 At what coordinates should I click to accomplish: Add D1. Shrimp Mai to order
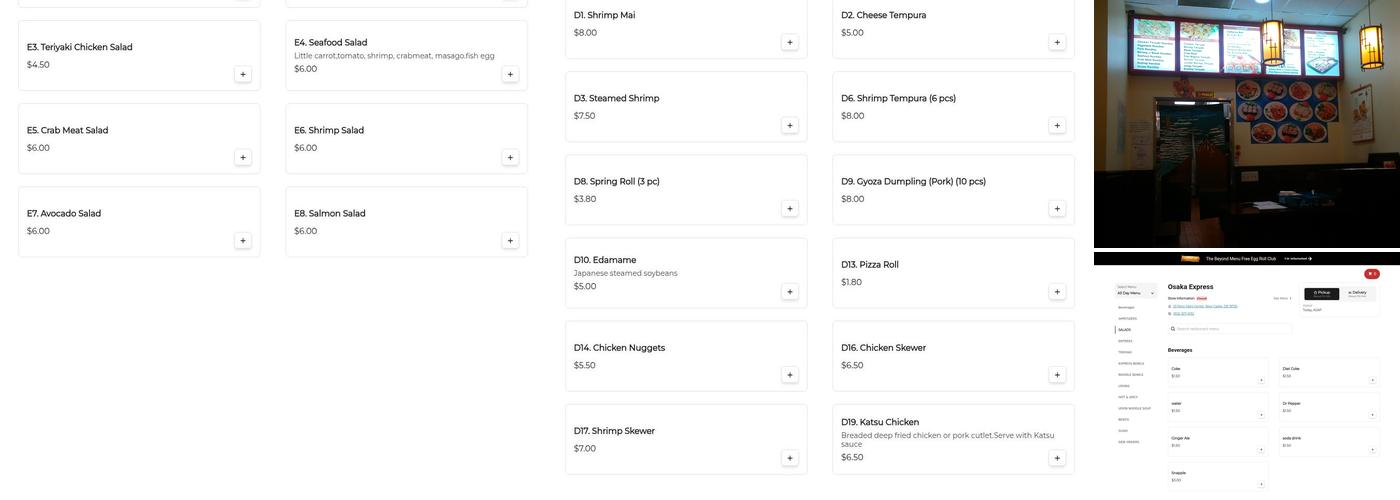(x=790, y=42)
